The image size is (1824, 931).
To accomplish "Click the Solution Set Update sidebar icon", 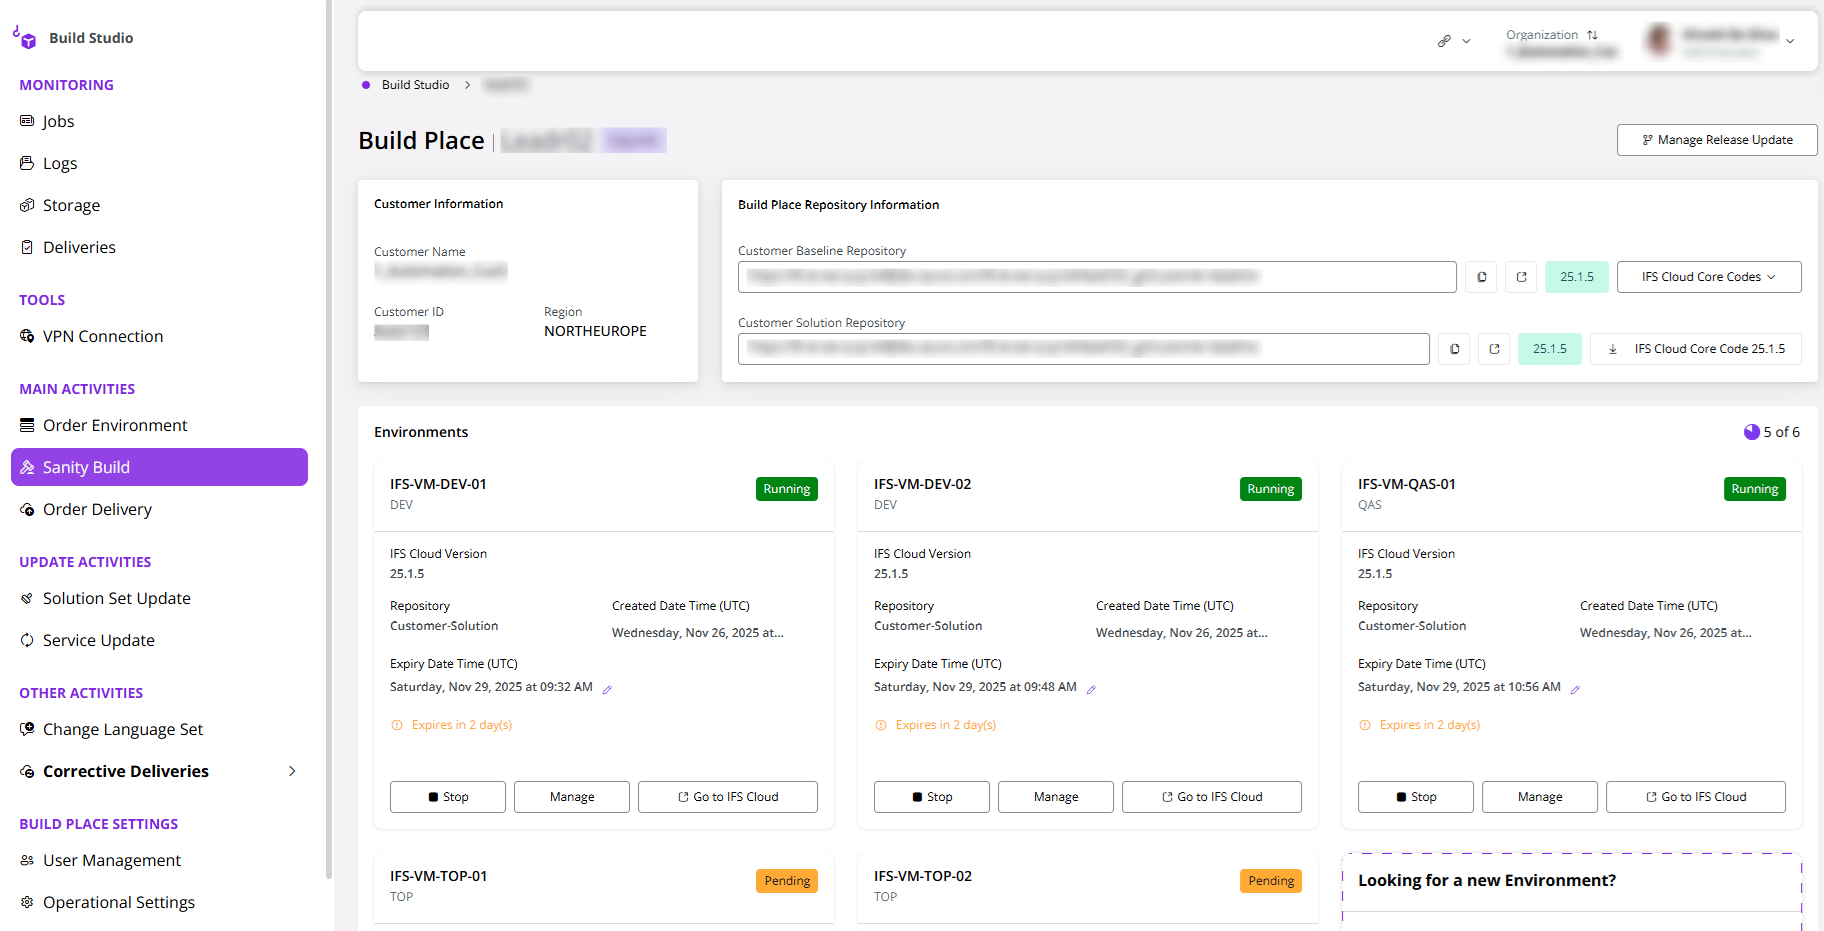I will 27,598.
